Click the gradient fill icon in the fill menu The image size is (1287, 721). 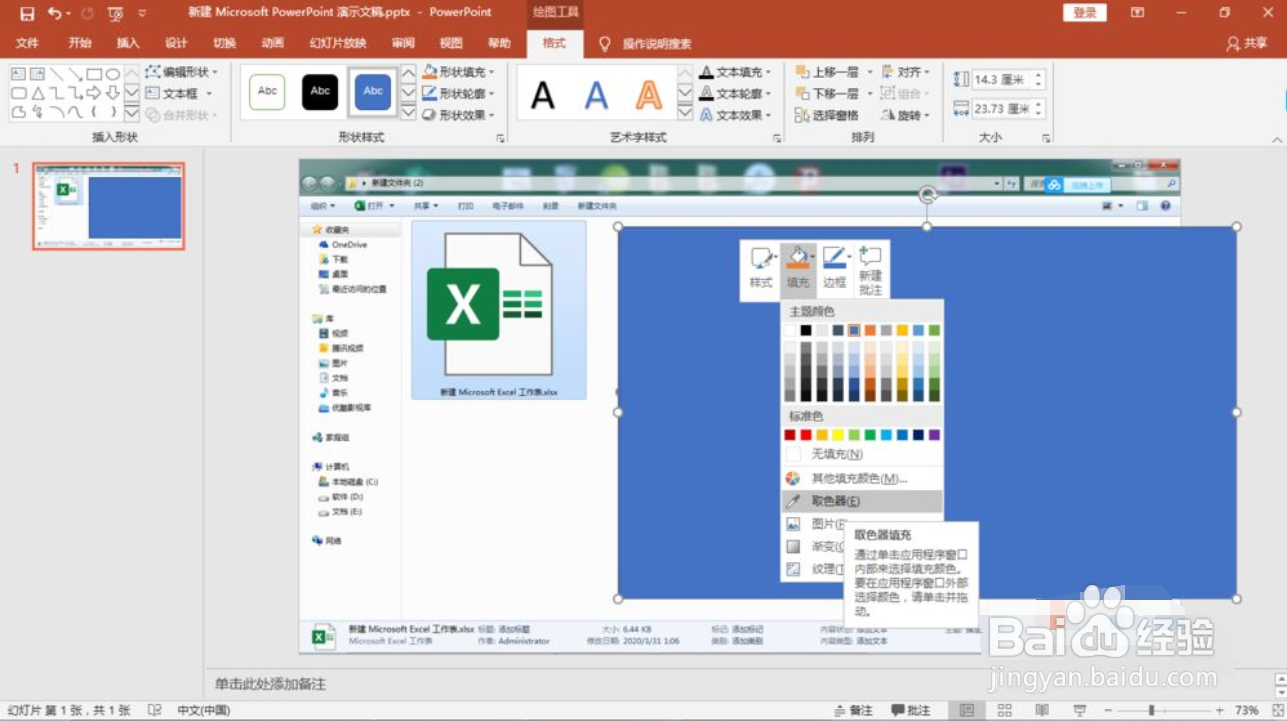tap(793, 547)
